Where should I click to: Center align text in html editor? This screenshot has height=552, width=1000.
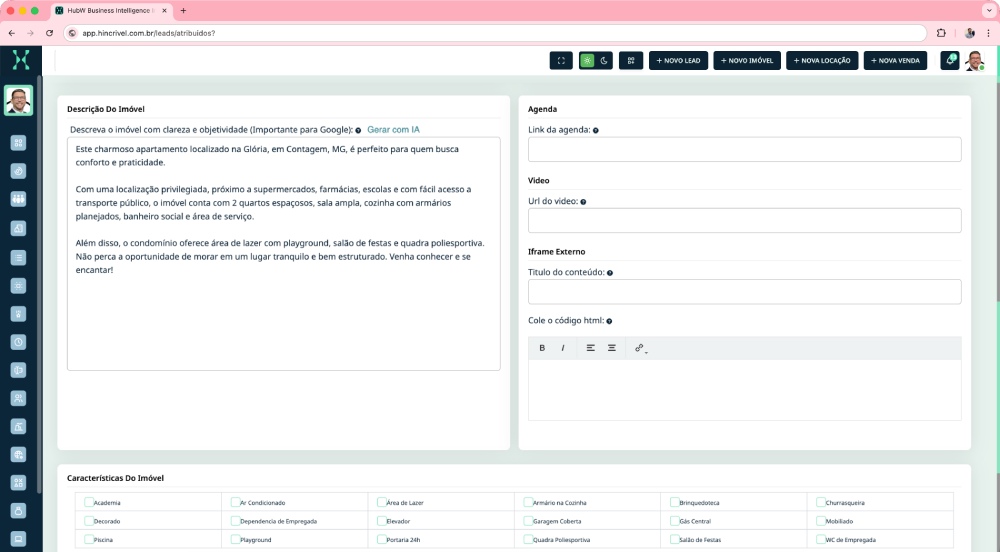pos(612,348)
